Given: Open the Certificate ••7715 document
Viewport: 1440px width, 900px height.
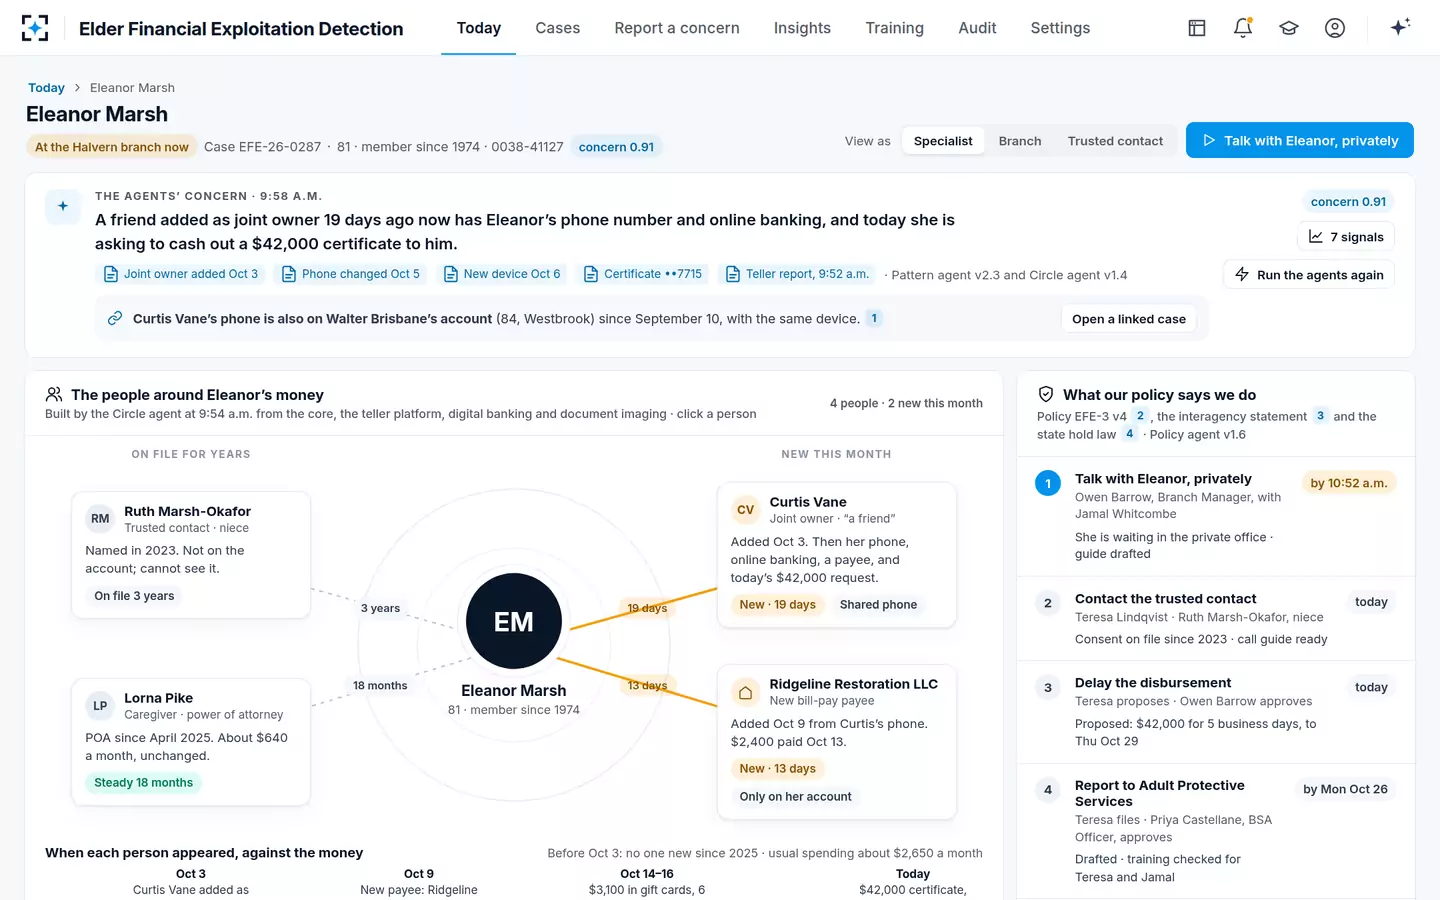Looking at the screenshot, I should tap(643, 274).
